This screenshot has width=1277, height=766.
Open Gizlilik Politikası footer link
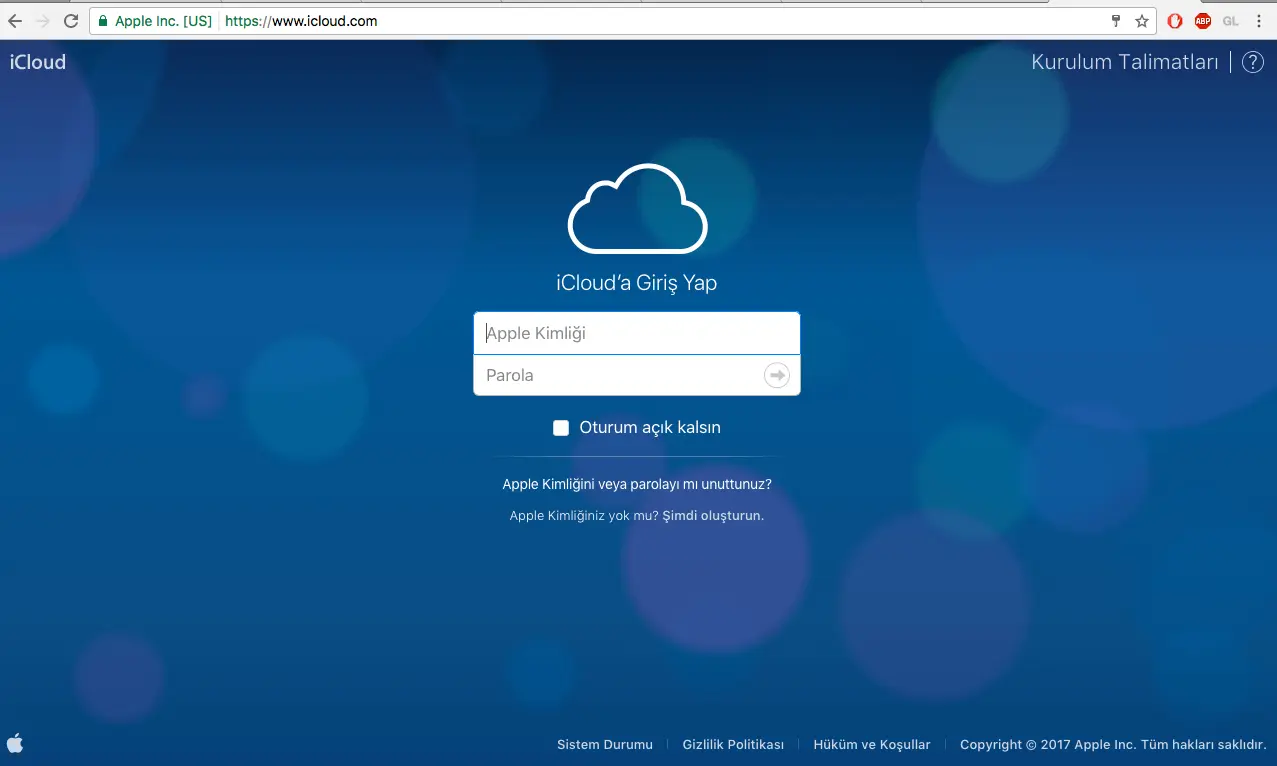733,744
